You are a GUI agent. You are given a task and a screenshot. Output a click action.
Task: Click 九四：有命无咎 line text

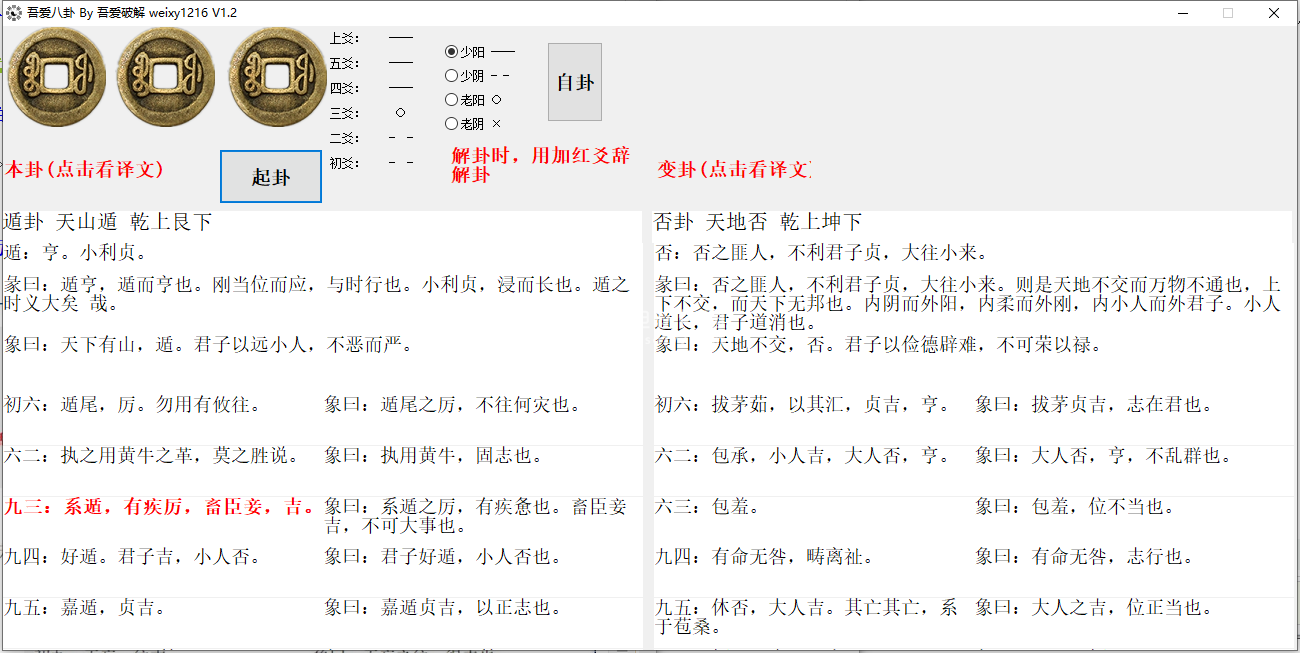point(765,557)
